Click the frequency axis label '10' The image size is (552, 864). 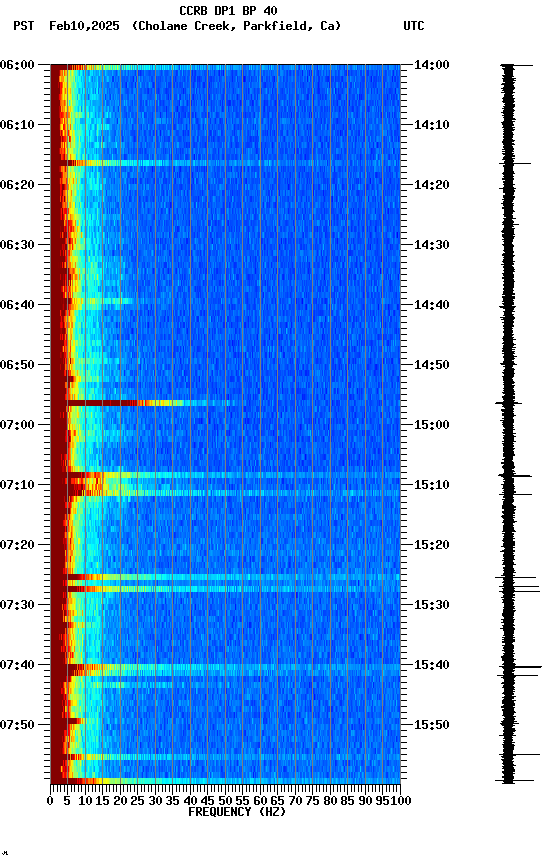click(85, 801)
